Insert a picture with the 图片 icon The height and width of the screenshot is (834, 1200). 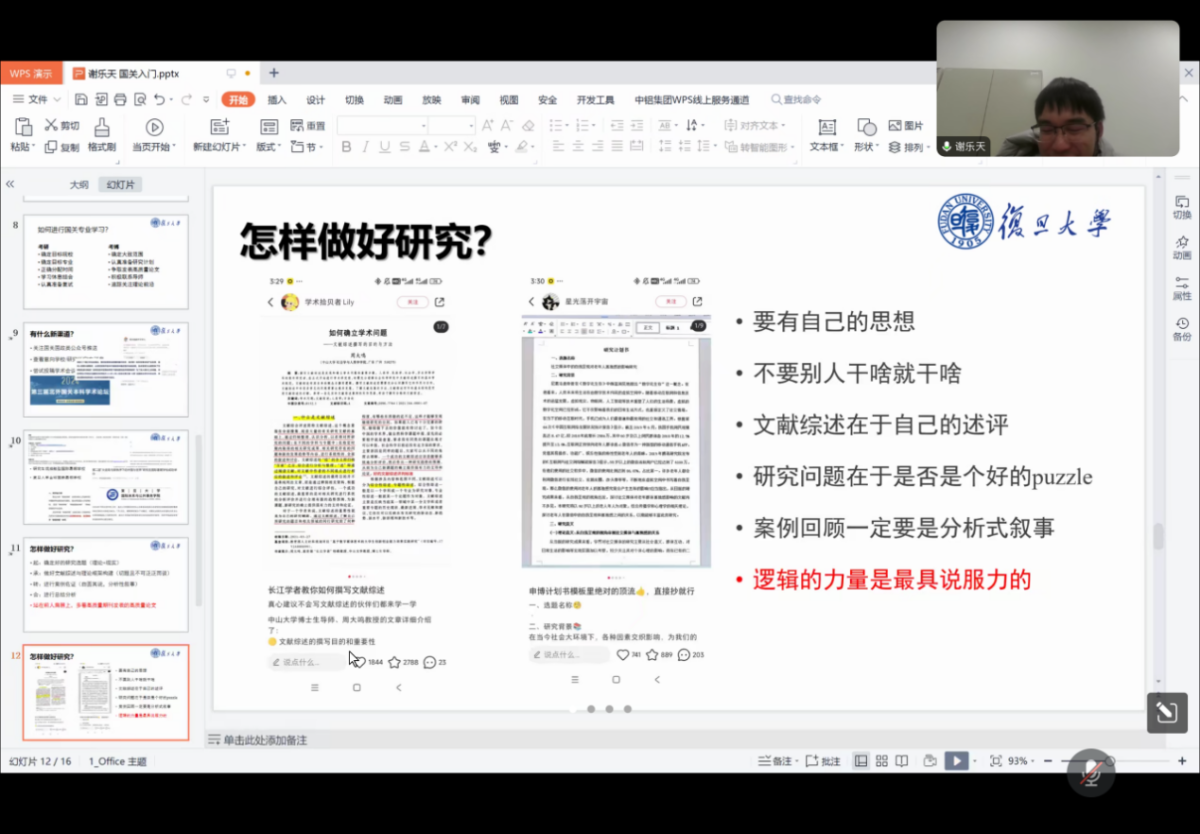point(906,127)
